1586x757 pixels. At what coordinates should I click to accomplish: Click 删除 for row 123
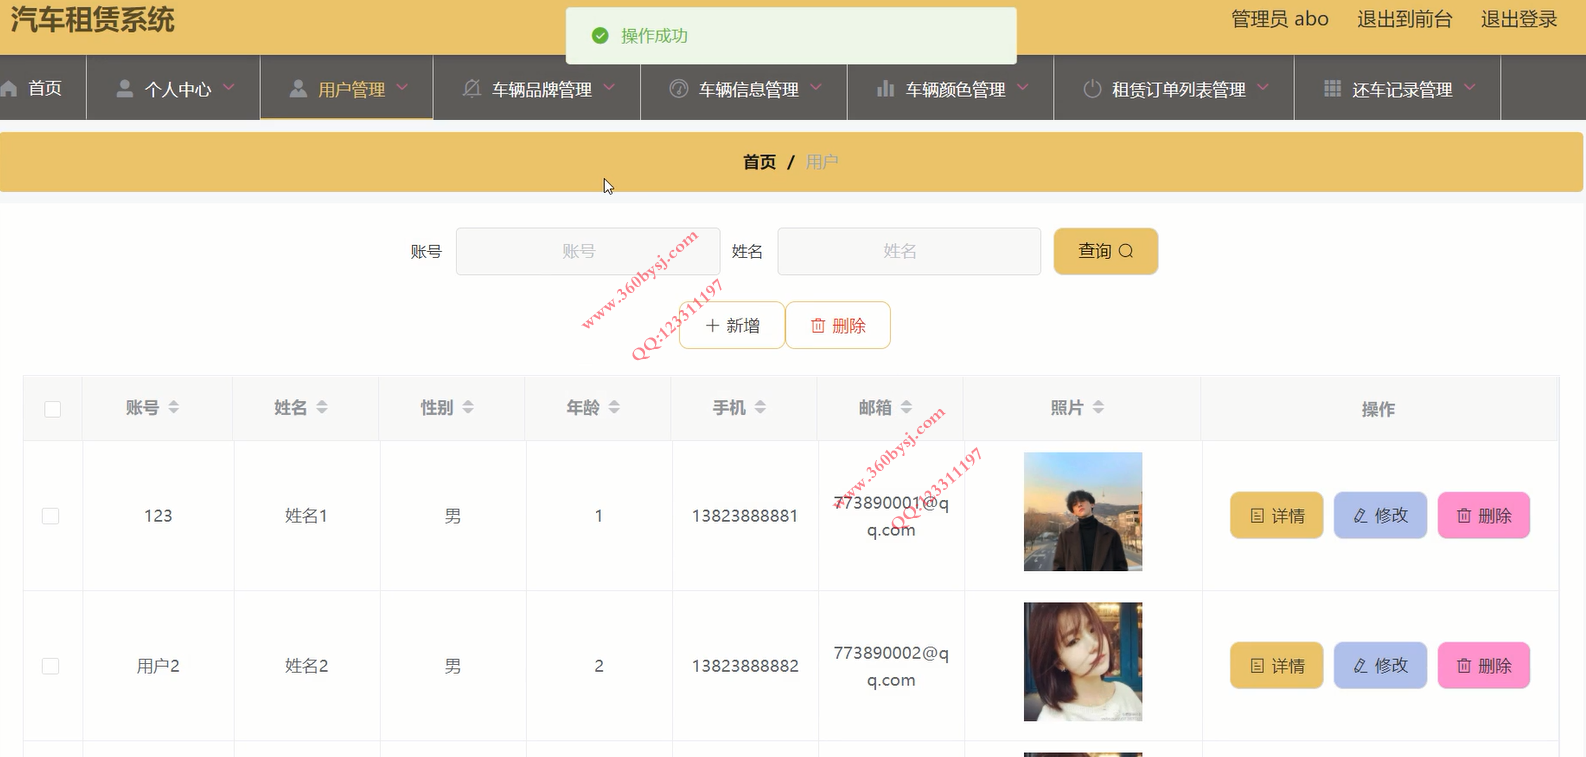coord(1484,515)
